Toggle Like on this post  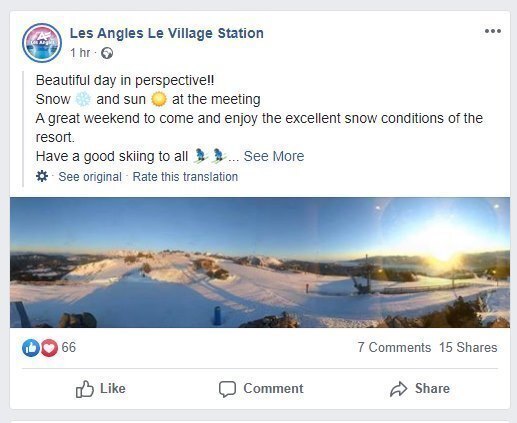coord(101,389)
